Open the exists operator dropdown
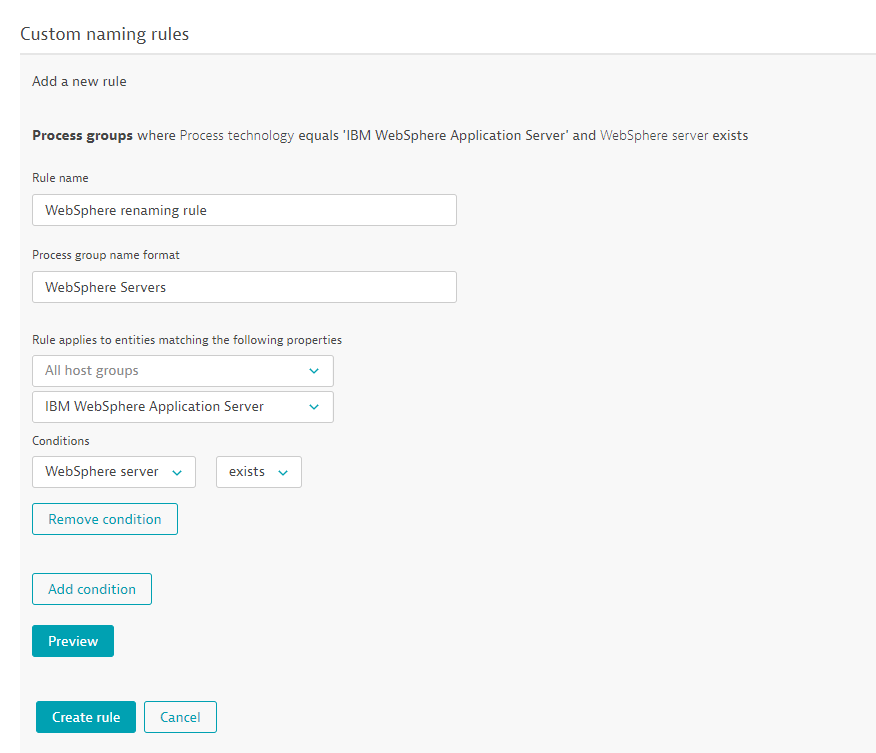The width and height of the screenshot is (876, 753). click(259, 472)
